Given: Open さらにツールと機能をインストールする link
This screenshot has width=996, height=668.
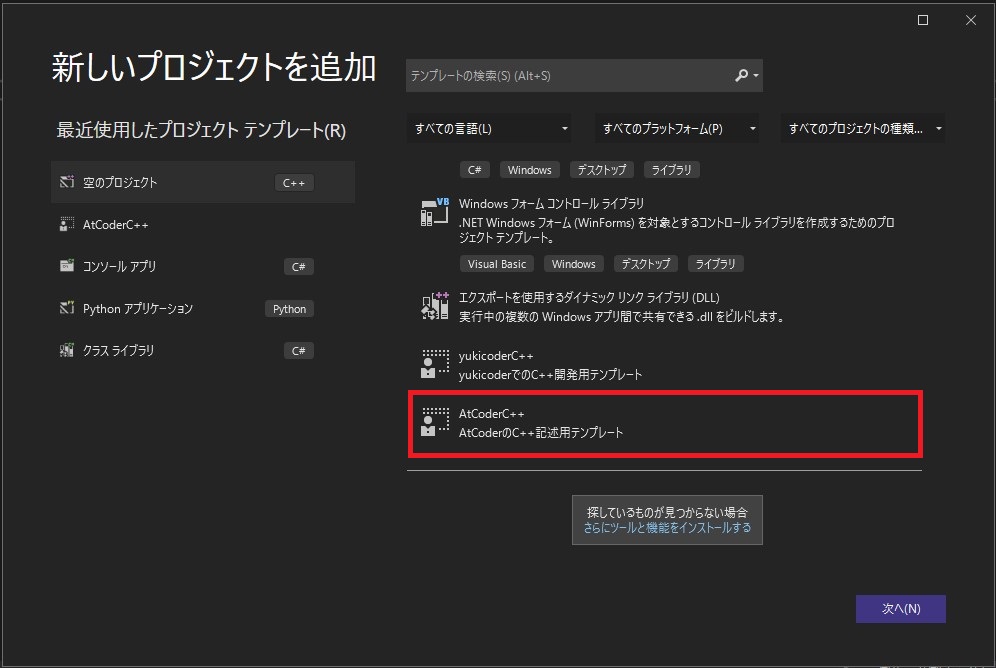Looking at the screenshot, I should point(667,528).
